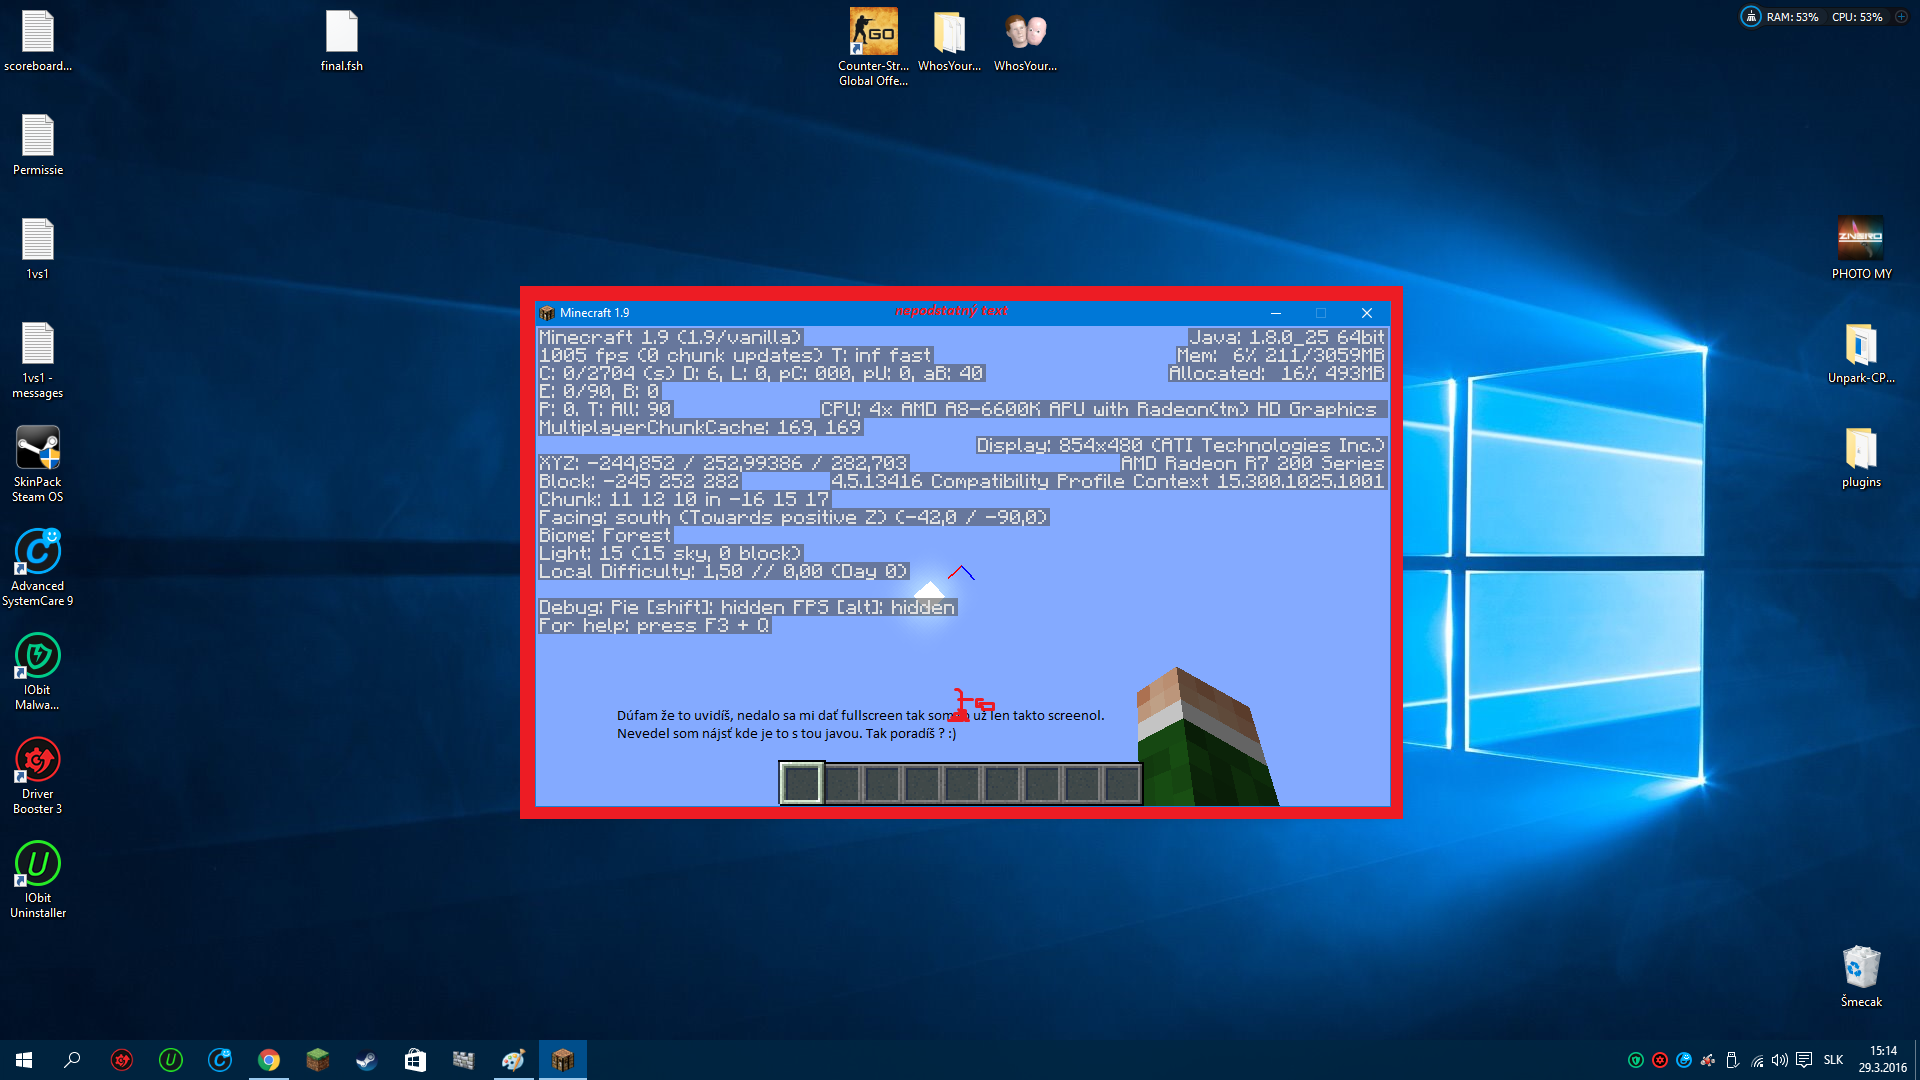This screenshot has height=1080, width=1920.
Task: Switch to Paint in the taskbar
Action: (513, 1060)
